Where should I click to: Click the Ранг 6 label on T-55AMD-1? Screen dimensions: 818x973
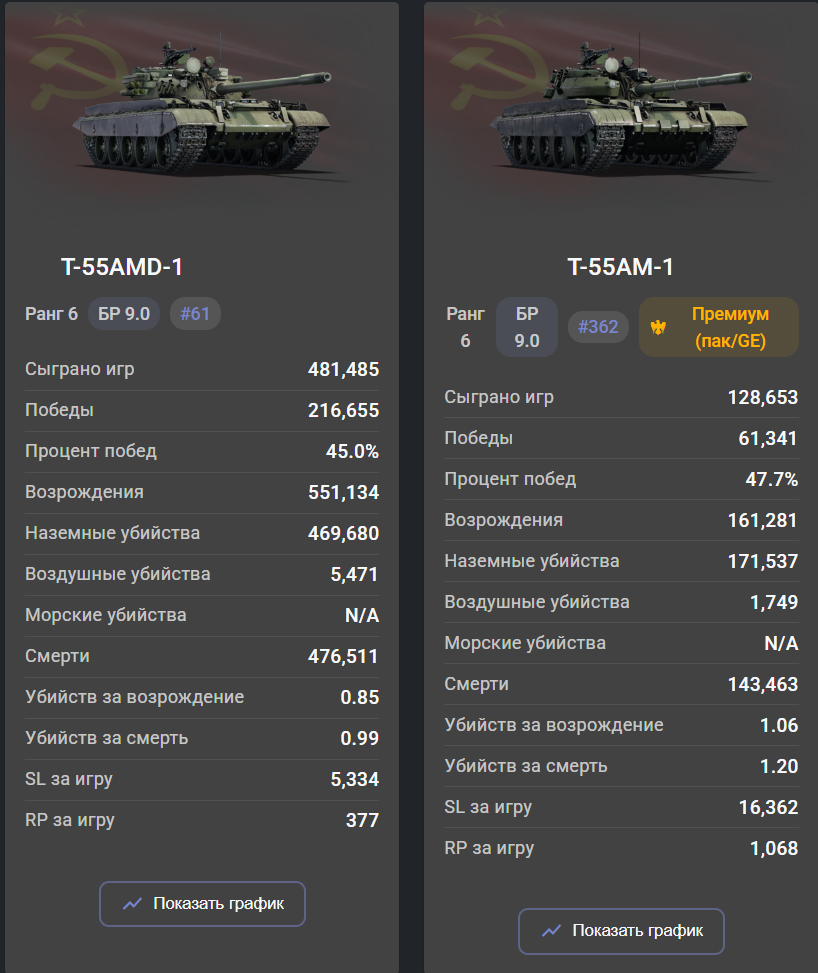click(52, 314)
